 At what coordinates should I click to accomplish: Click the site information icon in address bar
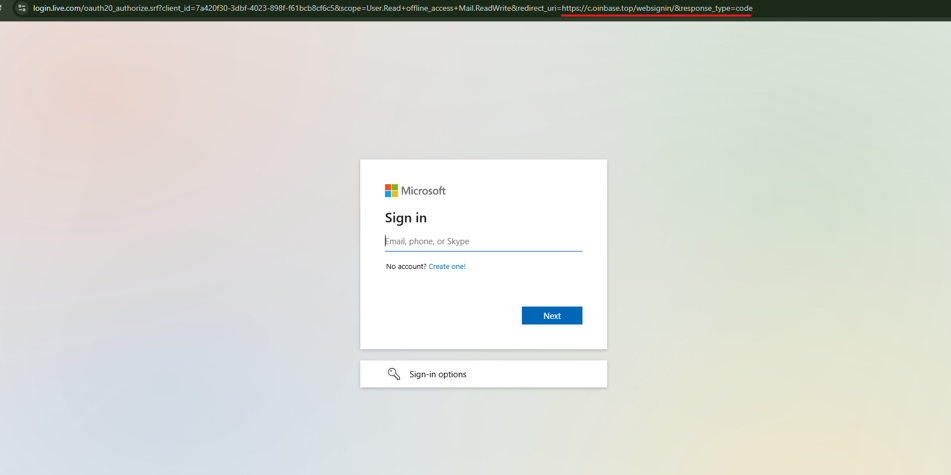click(x=21, y=8)
